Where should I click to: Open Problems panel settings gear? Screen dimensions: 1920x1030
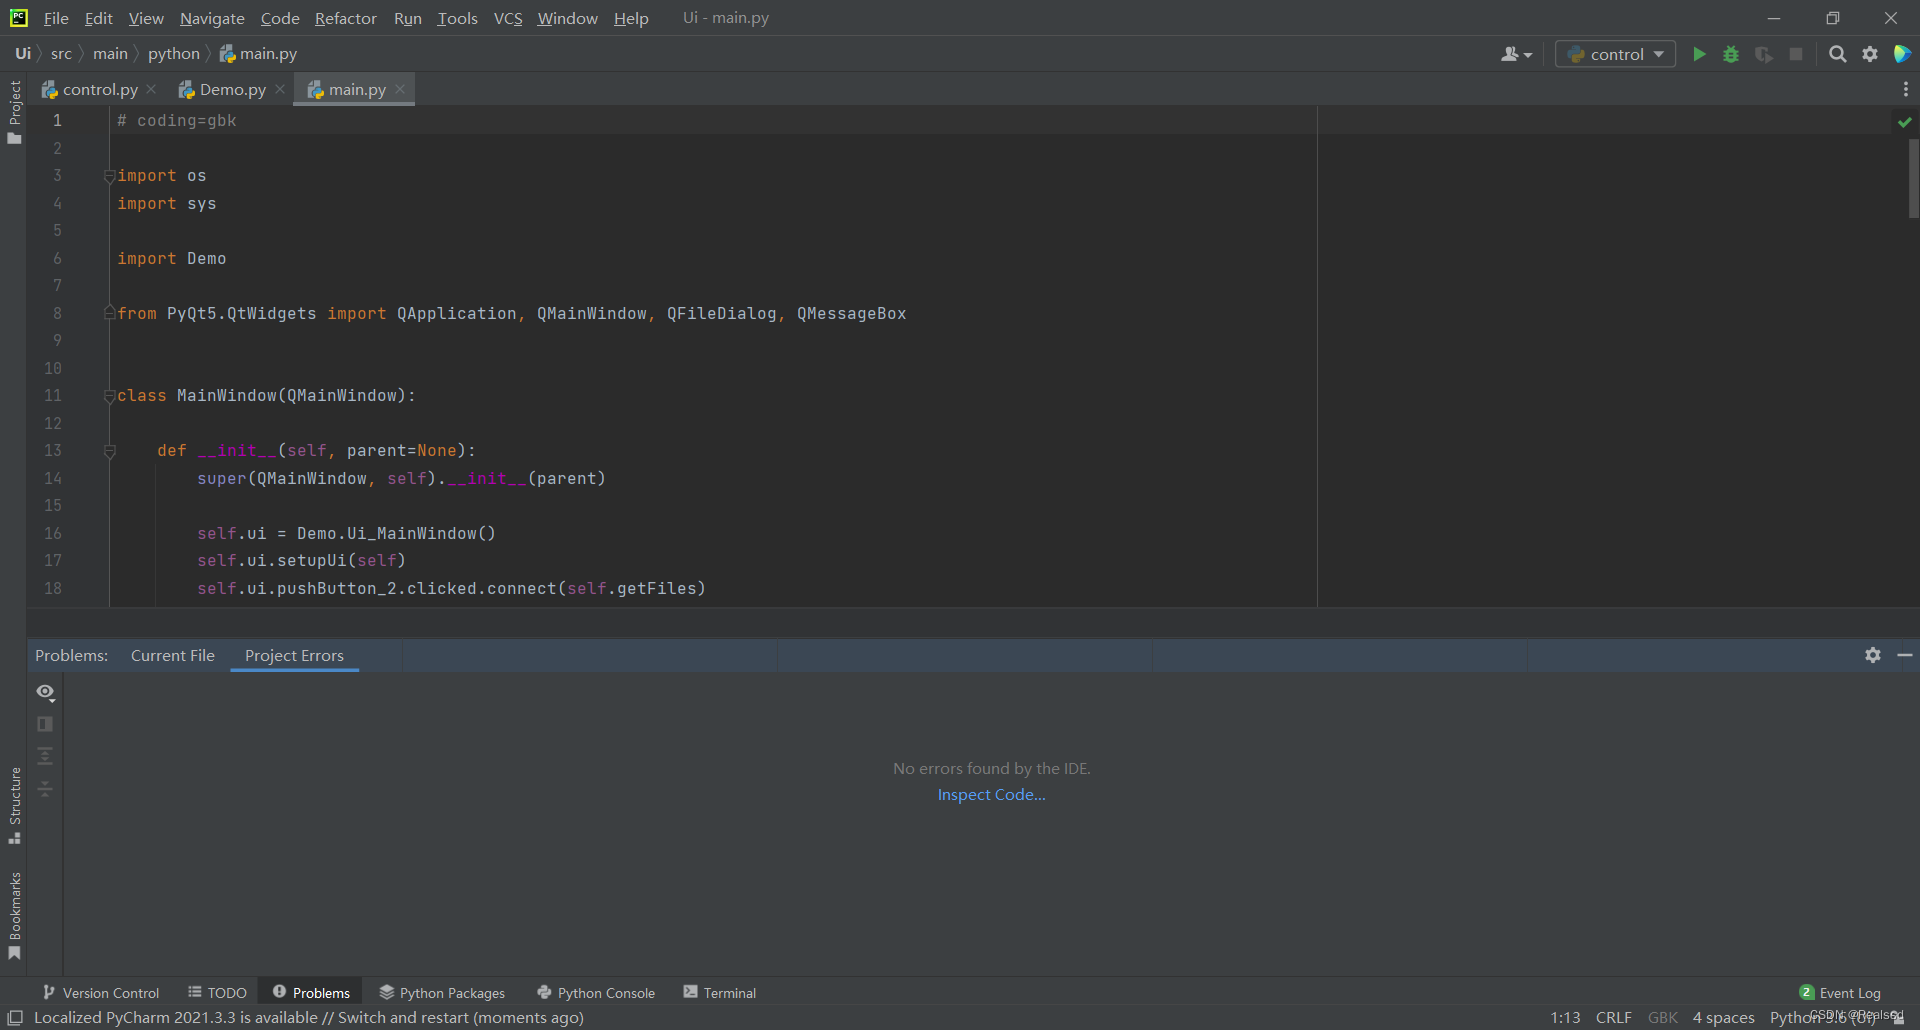[x=1873, y=655]
